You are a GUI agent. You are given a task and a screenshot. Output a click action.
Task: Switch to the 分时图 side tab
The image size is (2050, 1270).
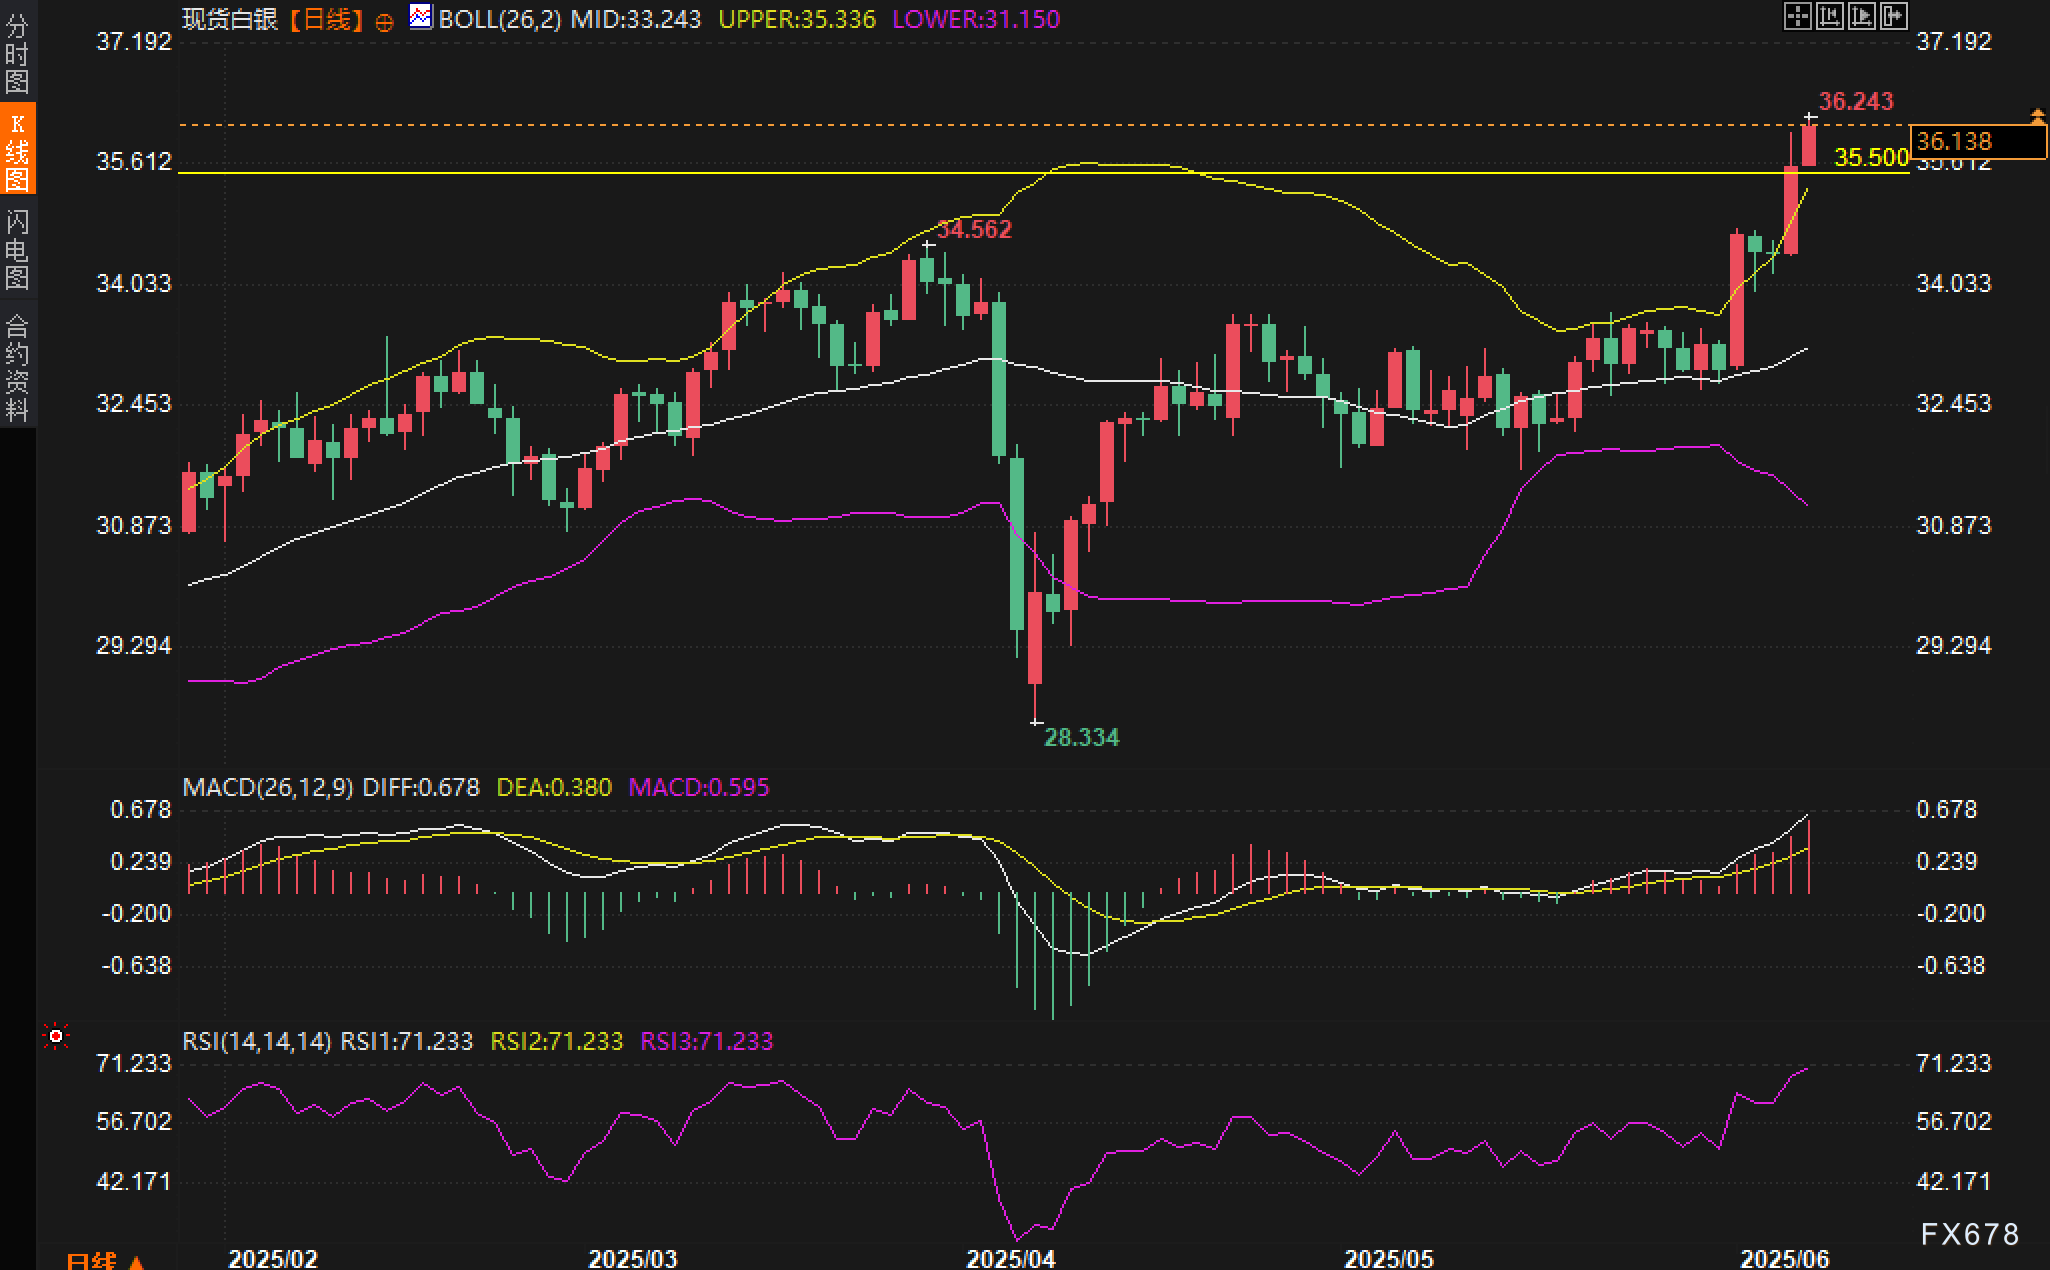17,53
